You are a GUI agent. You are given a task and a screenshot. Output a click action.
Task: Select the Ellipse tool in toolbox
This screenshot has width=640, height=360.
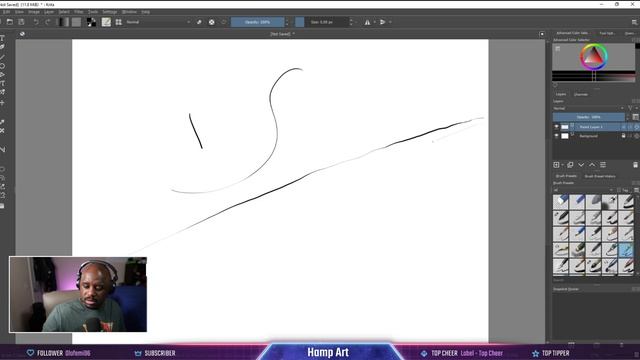pyautogui.click(x=2, y=66)
